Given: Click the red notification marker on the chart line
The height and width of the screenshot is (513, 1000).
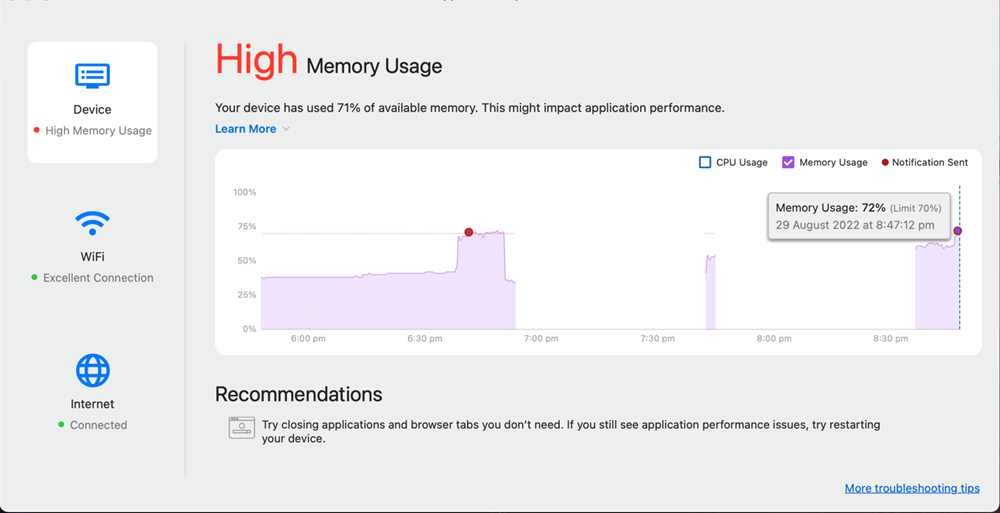Looking at the screenshot, I should coord(468,232).
